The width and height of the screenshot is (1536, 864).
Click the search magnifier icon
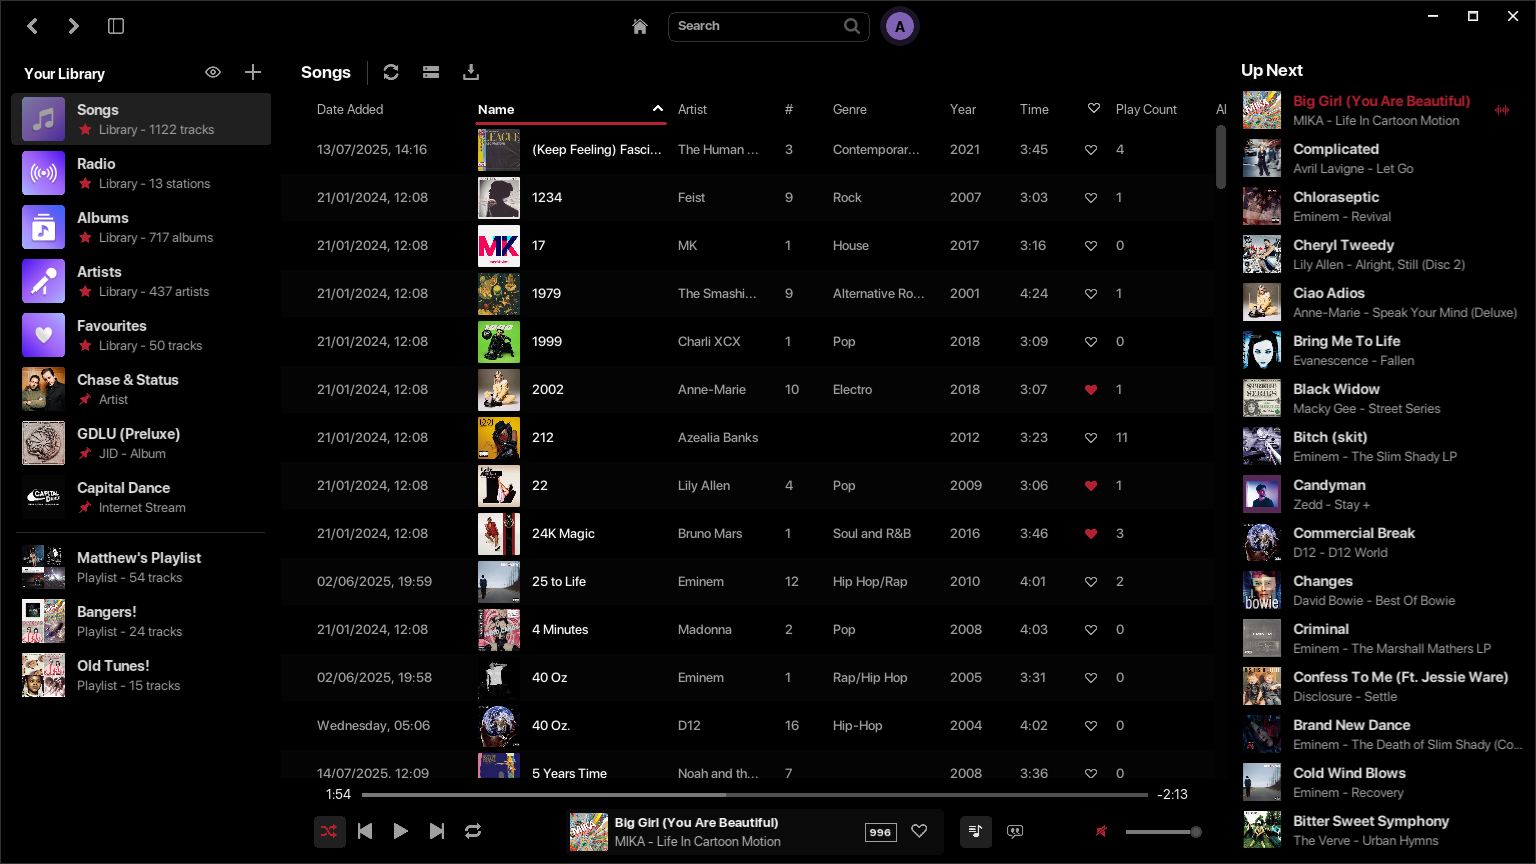coord(852,26)
